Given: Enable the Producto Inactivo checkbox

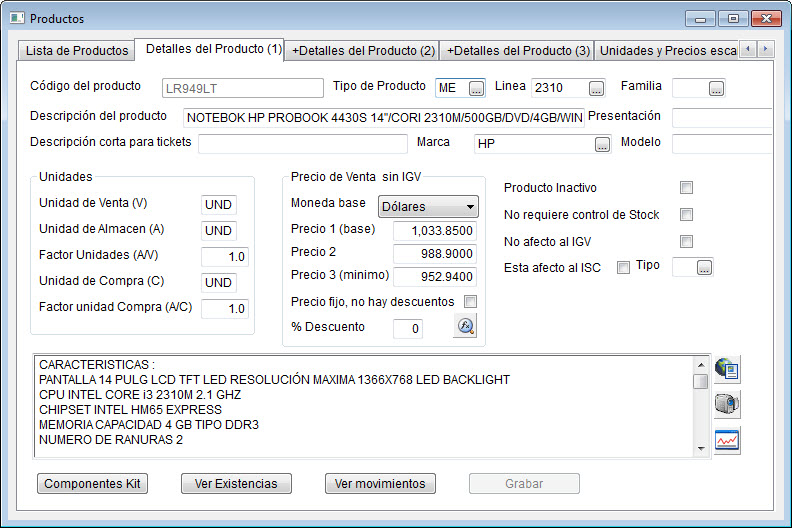Looking at the screenshot, I should [x=686, y=188].
